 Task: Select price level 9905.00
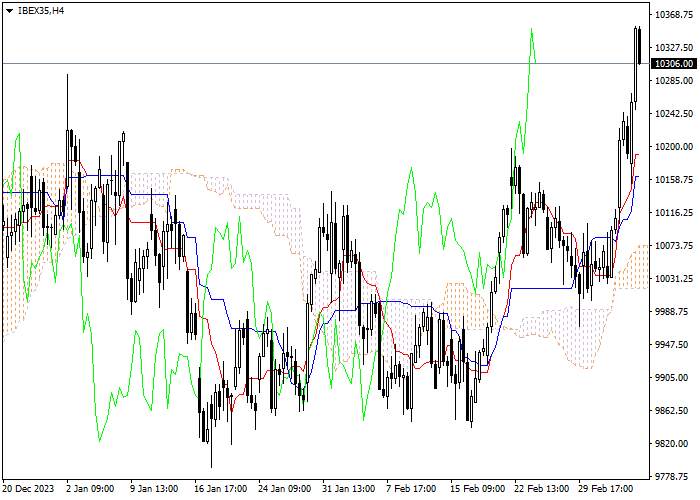672,377
